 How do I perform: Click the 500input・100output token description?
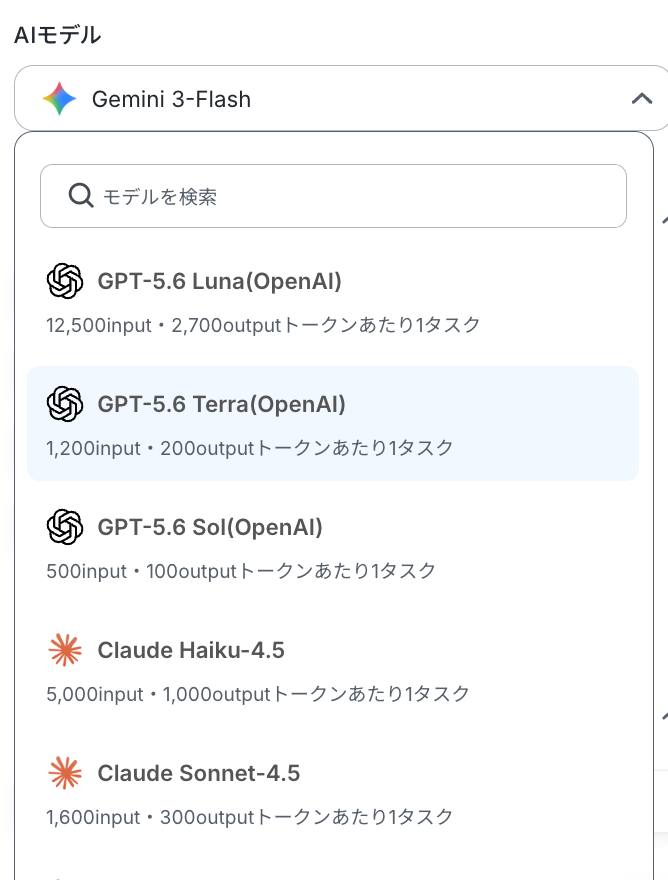click(241, 571)
